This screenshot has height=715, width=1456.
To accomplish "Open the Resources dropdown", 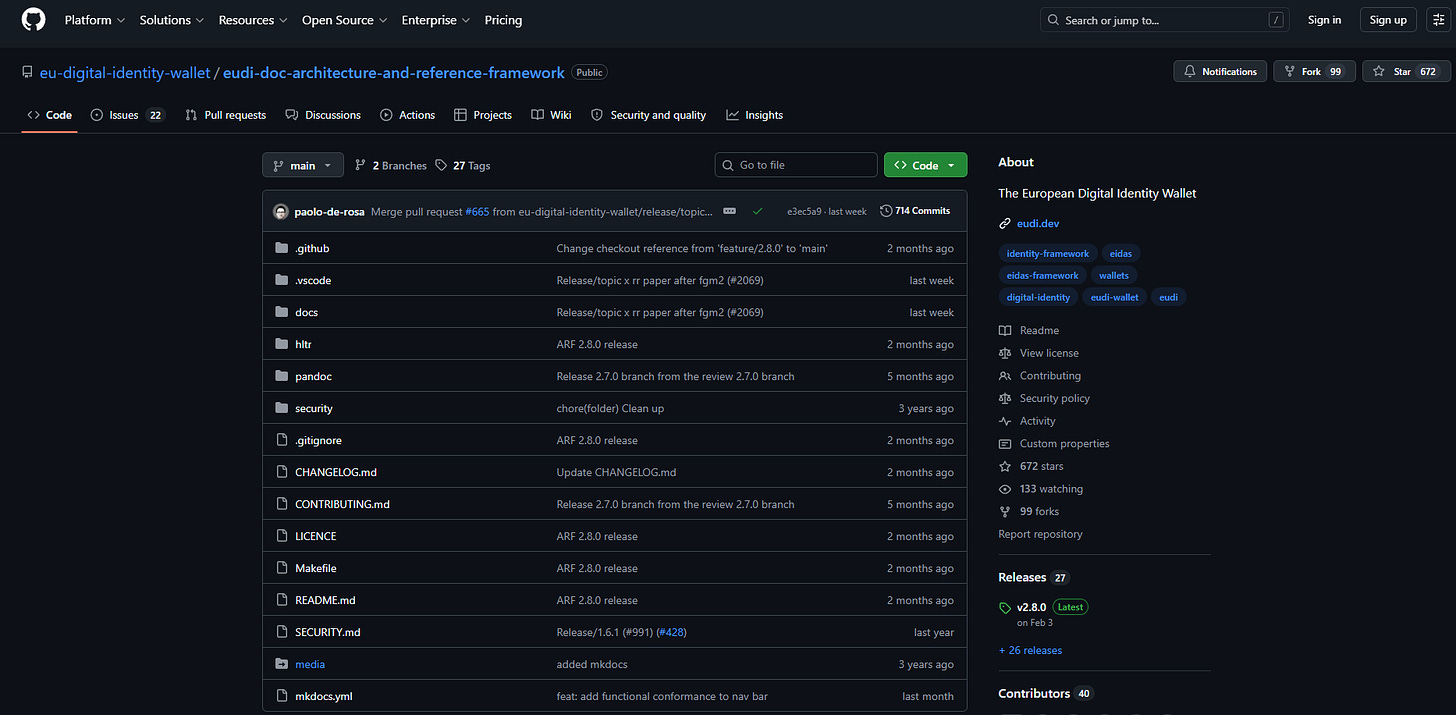I will coord(252,20).
